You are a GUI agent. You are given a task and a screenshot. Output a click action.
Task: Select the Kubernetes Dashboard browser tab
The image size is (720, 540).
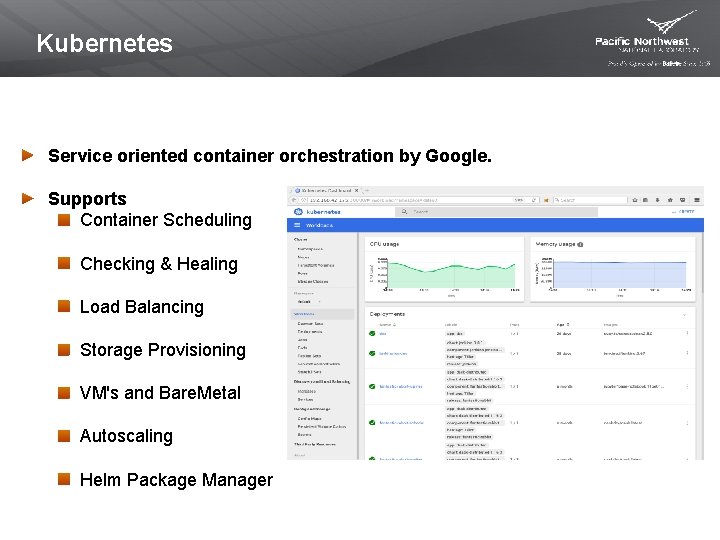pos(326,190)
